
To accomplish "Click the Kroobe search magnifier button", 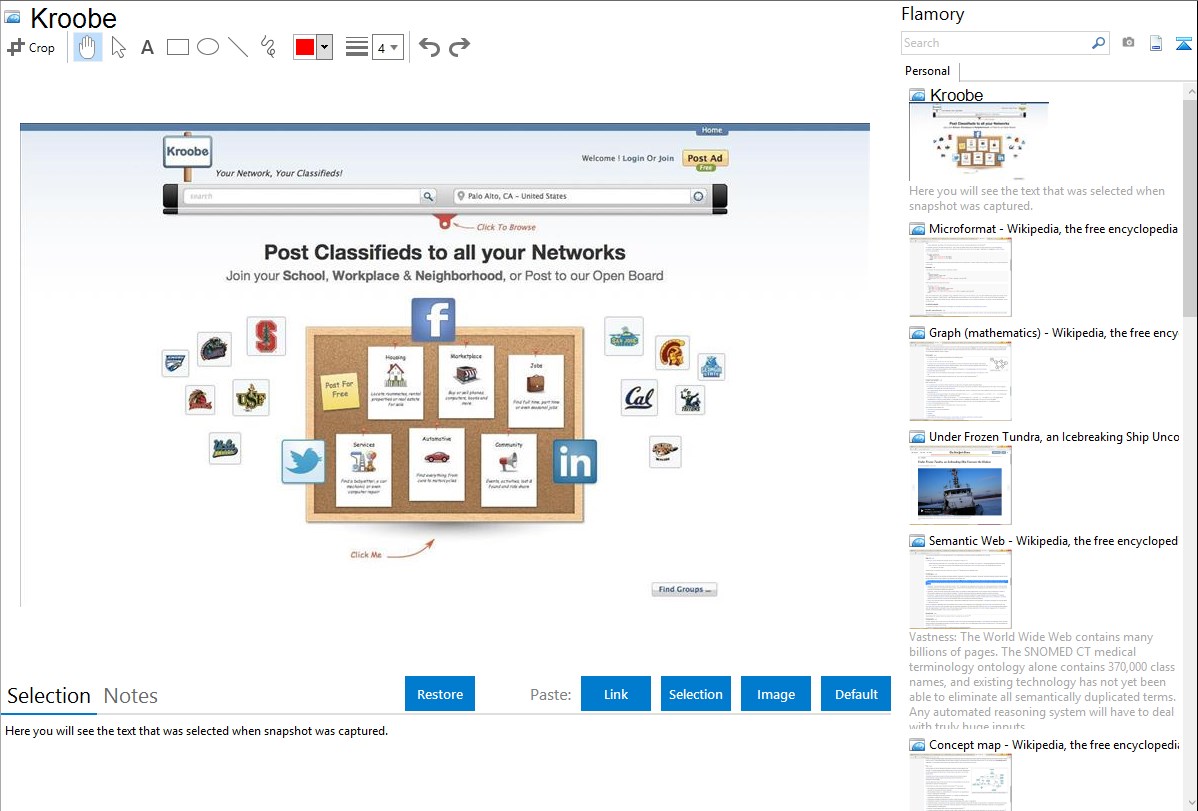I will coord(429,196).
